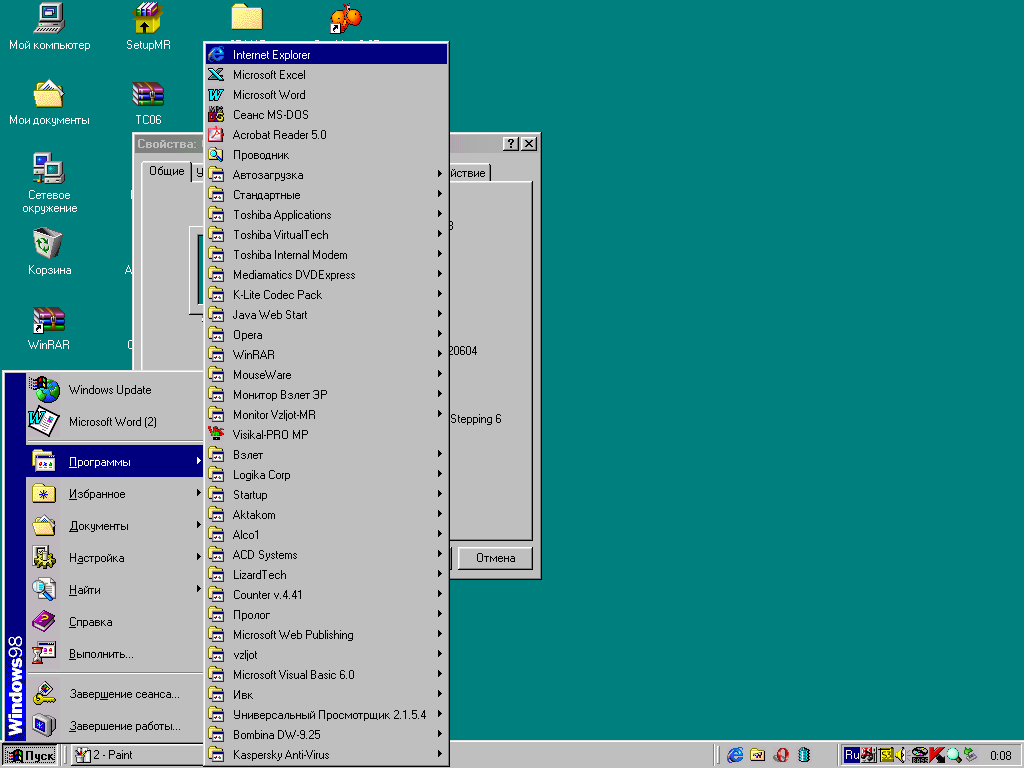The height and width of the screenshot is (768, 1024).
Task: Click the SetupMR desktop icon
Action: (x=148, y=19)
